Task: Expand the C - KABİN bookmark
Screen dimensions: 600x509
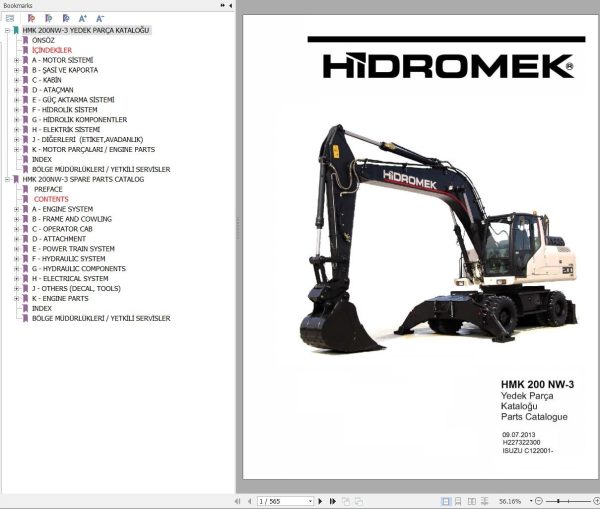Action: pyautogui.click(x=16, y=80)
